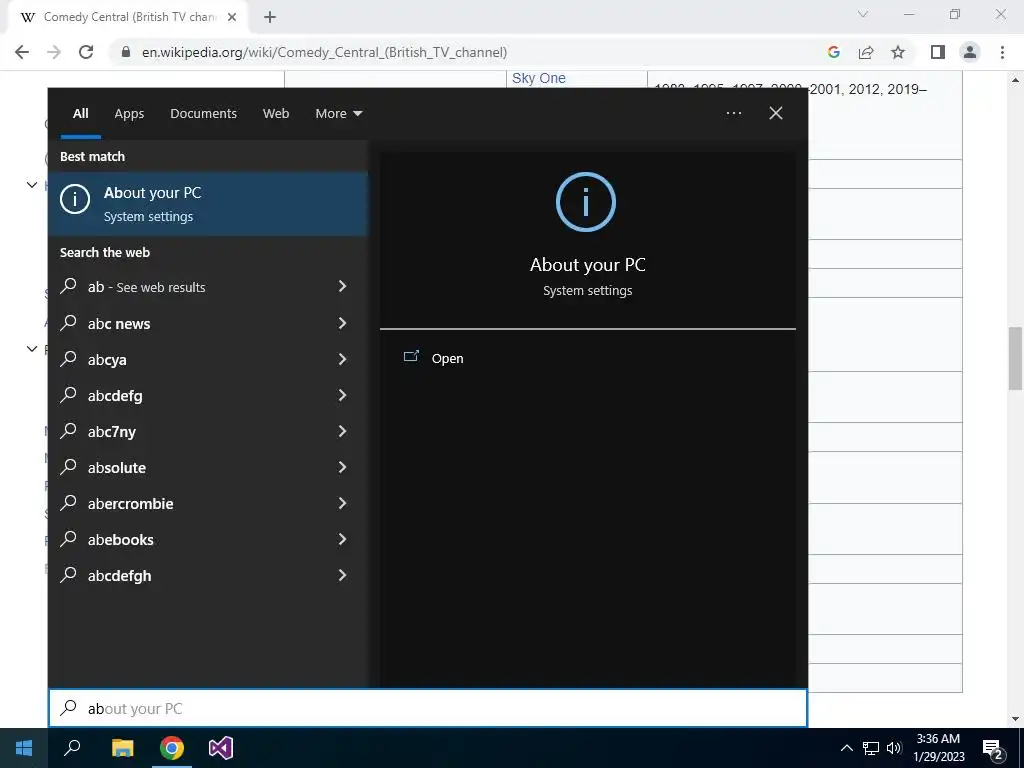
Task: Open the Chrome side panel icon
Action: tap(938, 52)
